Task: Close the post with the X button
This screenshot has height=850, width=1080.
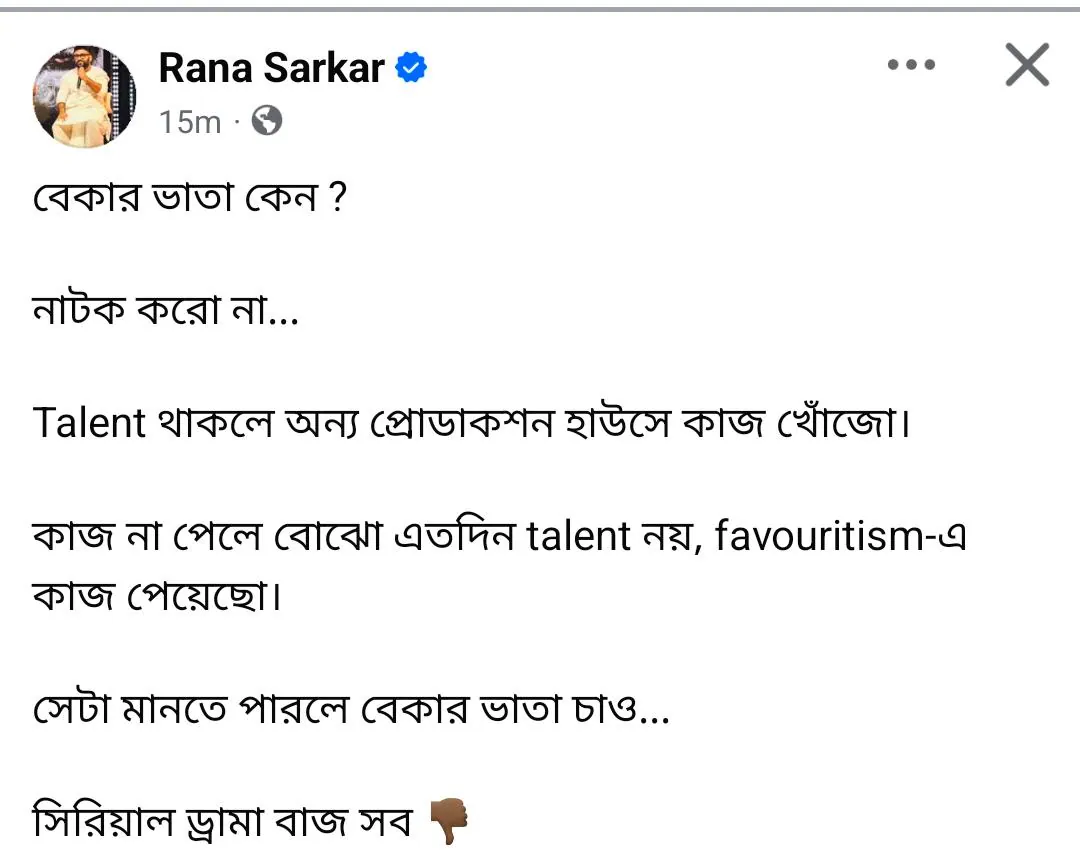Action: [x=1026, y=64]
